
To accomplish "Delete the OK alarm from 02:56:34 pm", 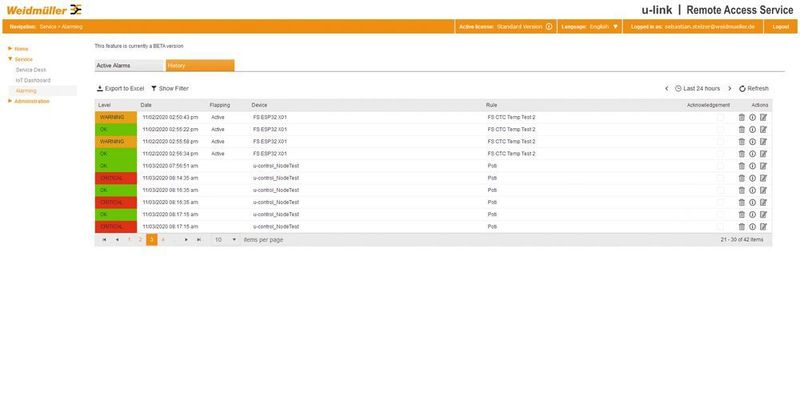I will pos(742,154).
